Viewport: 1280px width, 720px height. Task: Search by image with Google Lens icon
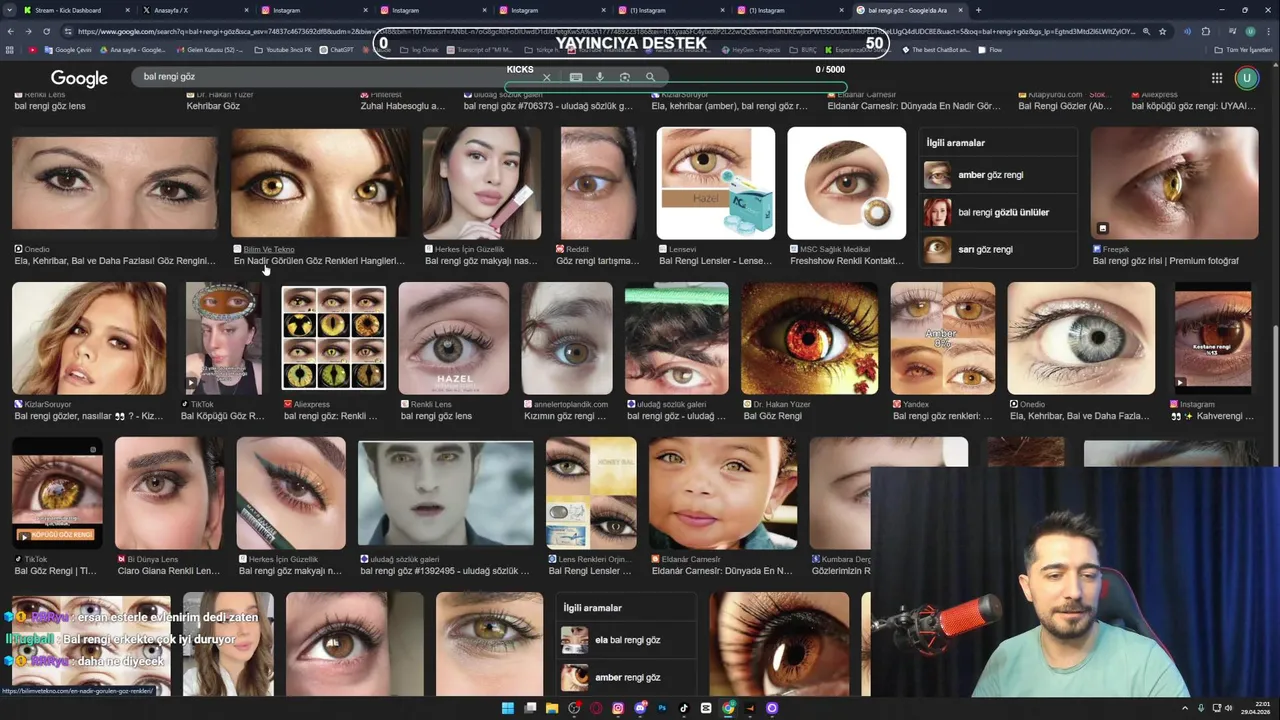625,77
